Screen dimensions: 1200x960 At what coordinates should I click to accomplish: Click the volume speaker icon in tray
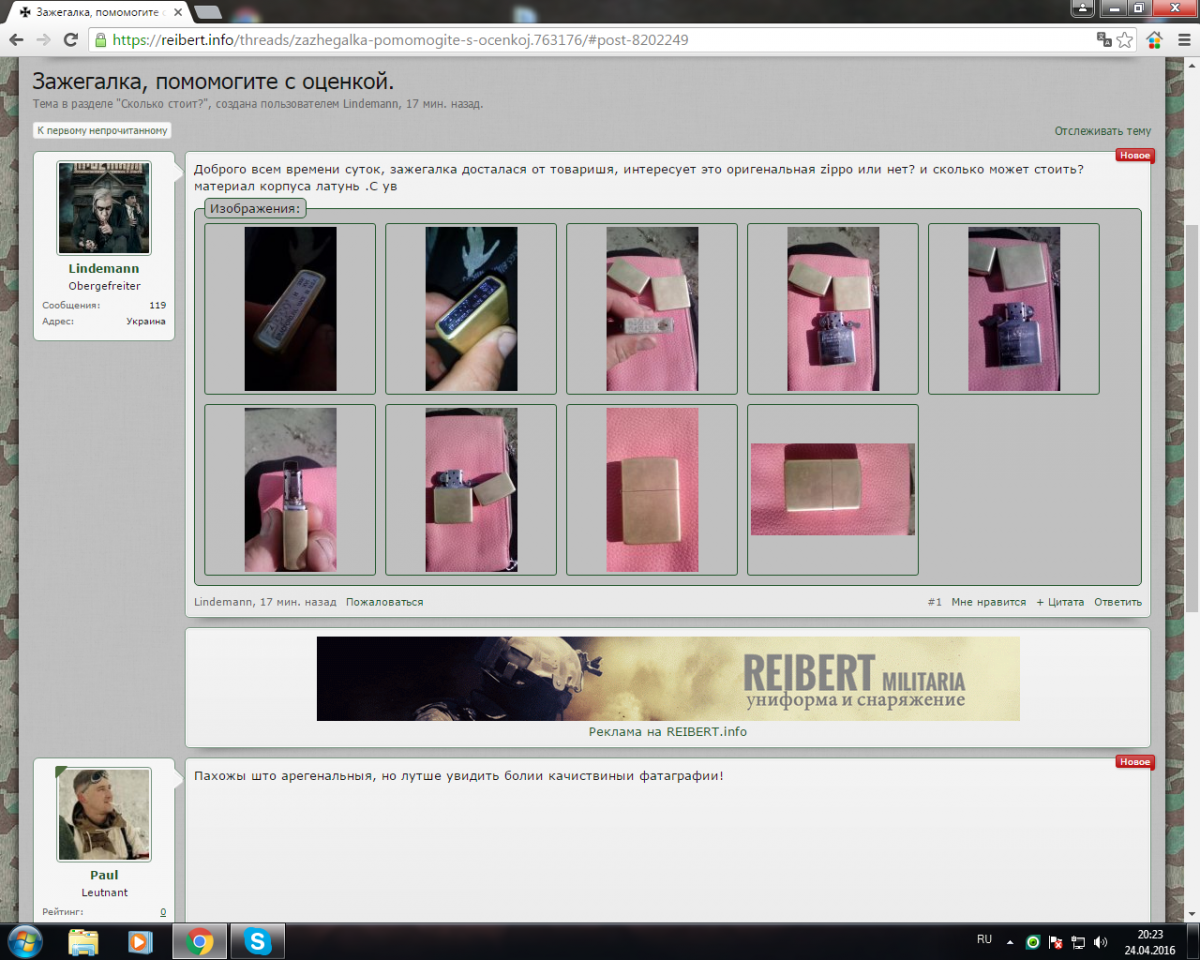[1100, 941]
